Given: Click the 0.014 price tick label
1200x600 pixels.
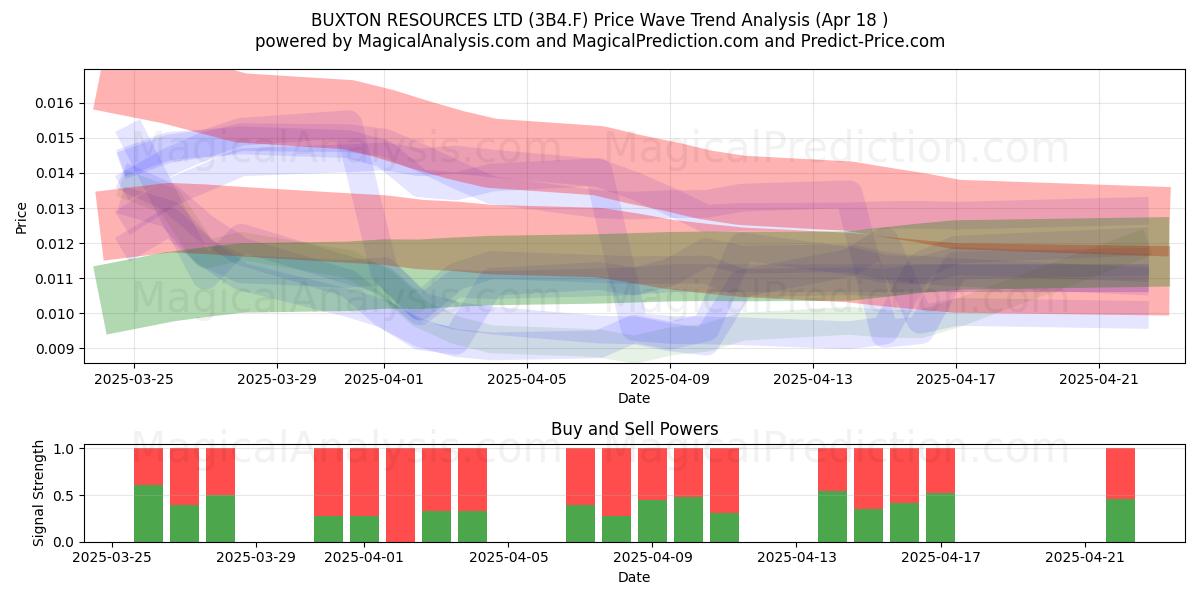Looking at the screenshot, I should [55, 173].
